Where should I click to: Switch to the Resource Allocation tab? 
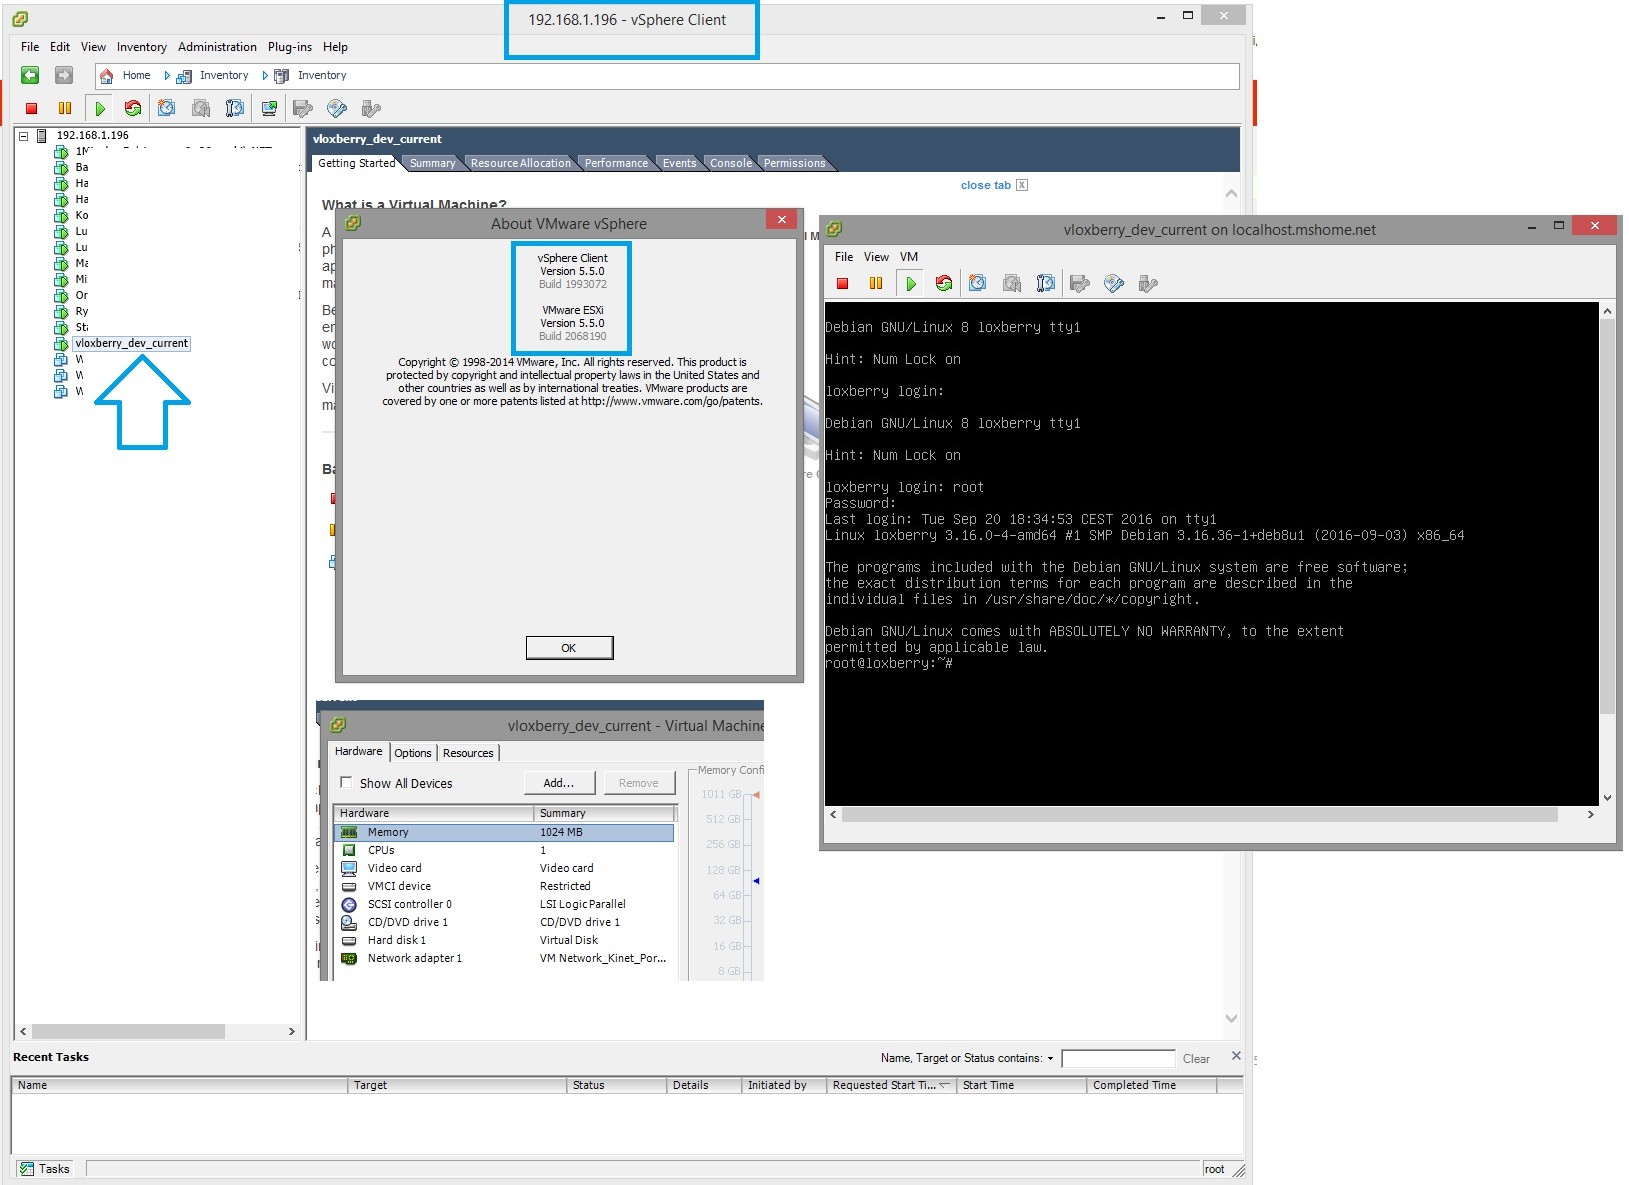[x=520, y=163]
